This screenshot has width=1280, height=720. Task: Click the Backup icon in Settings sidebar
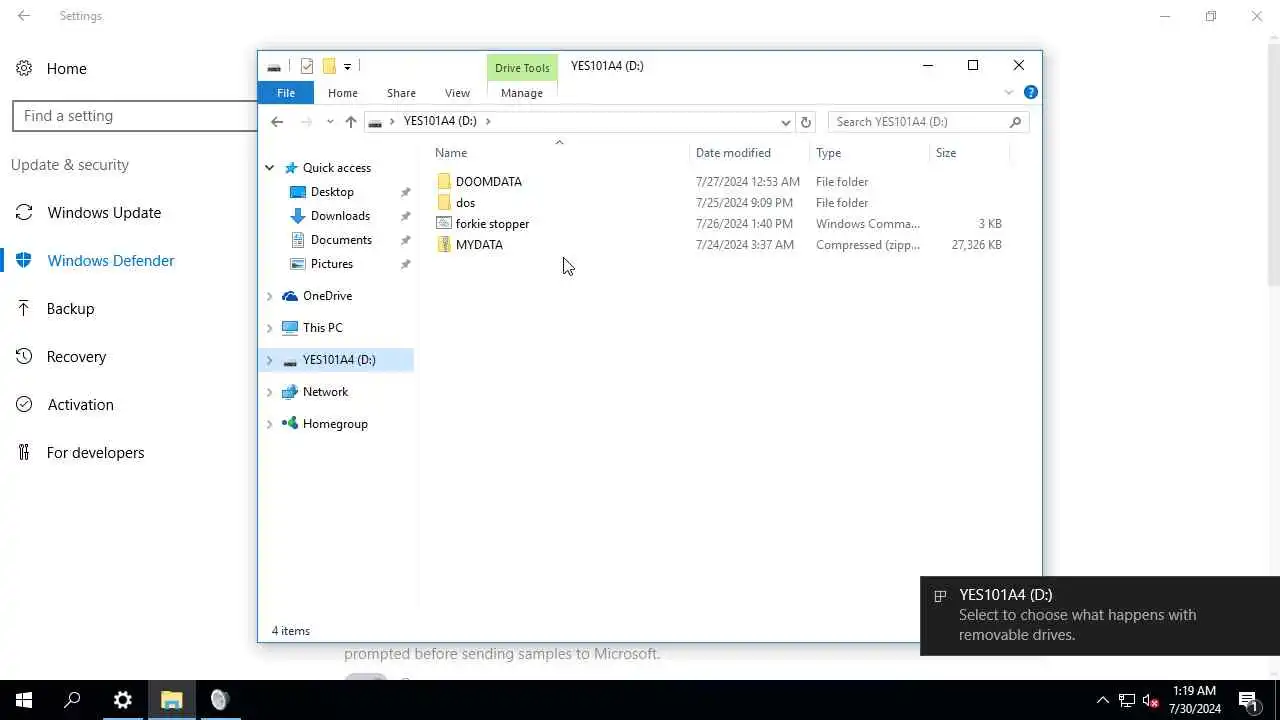coord(24,308)
